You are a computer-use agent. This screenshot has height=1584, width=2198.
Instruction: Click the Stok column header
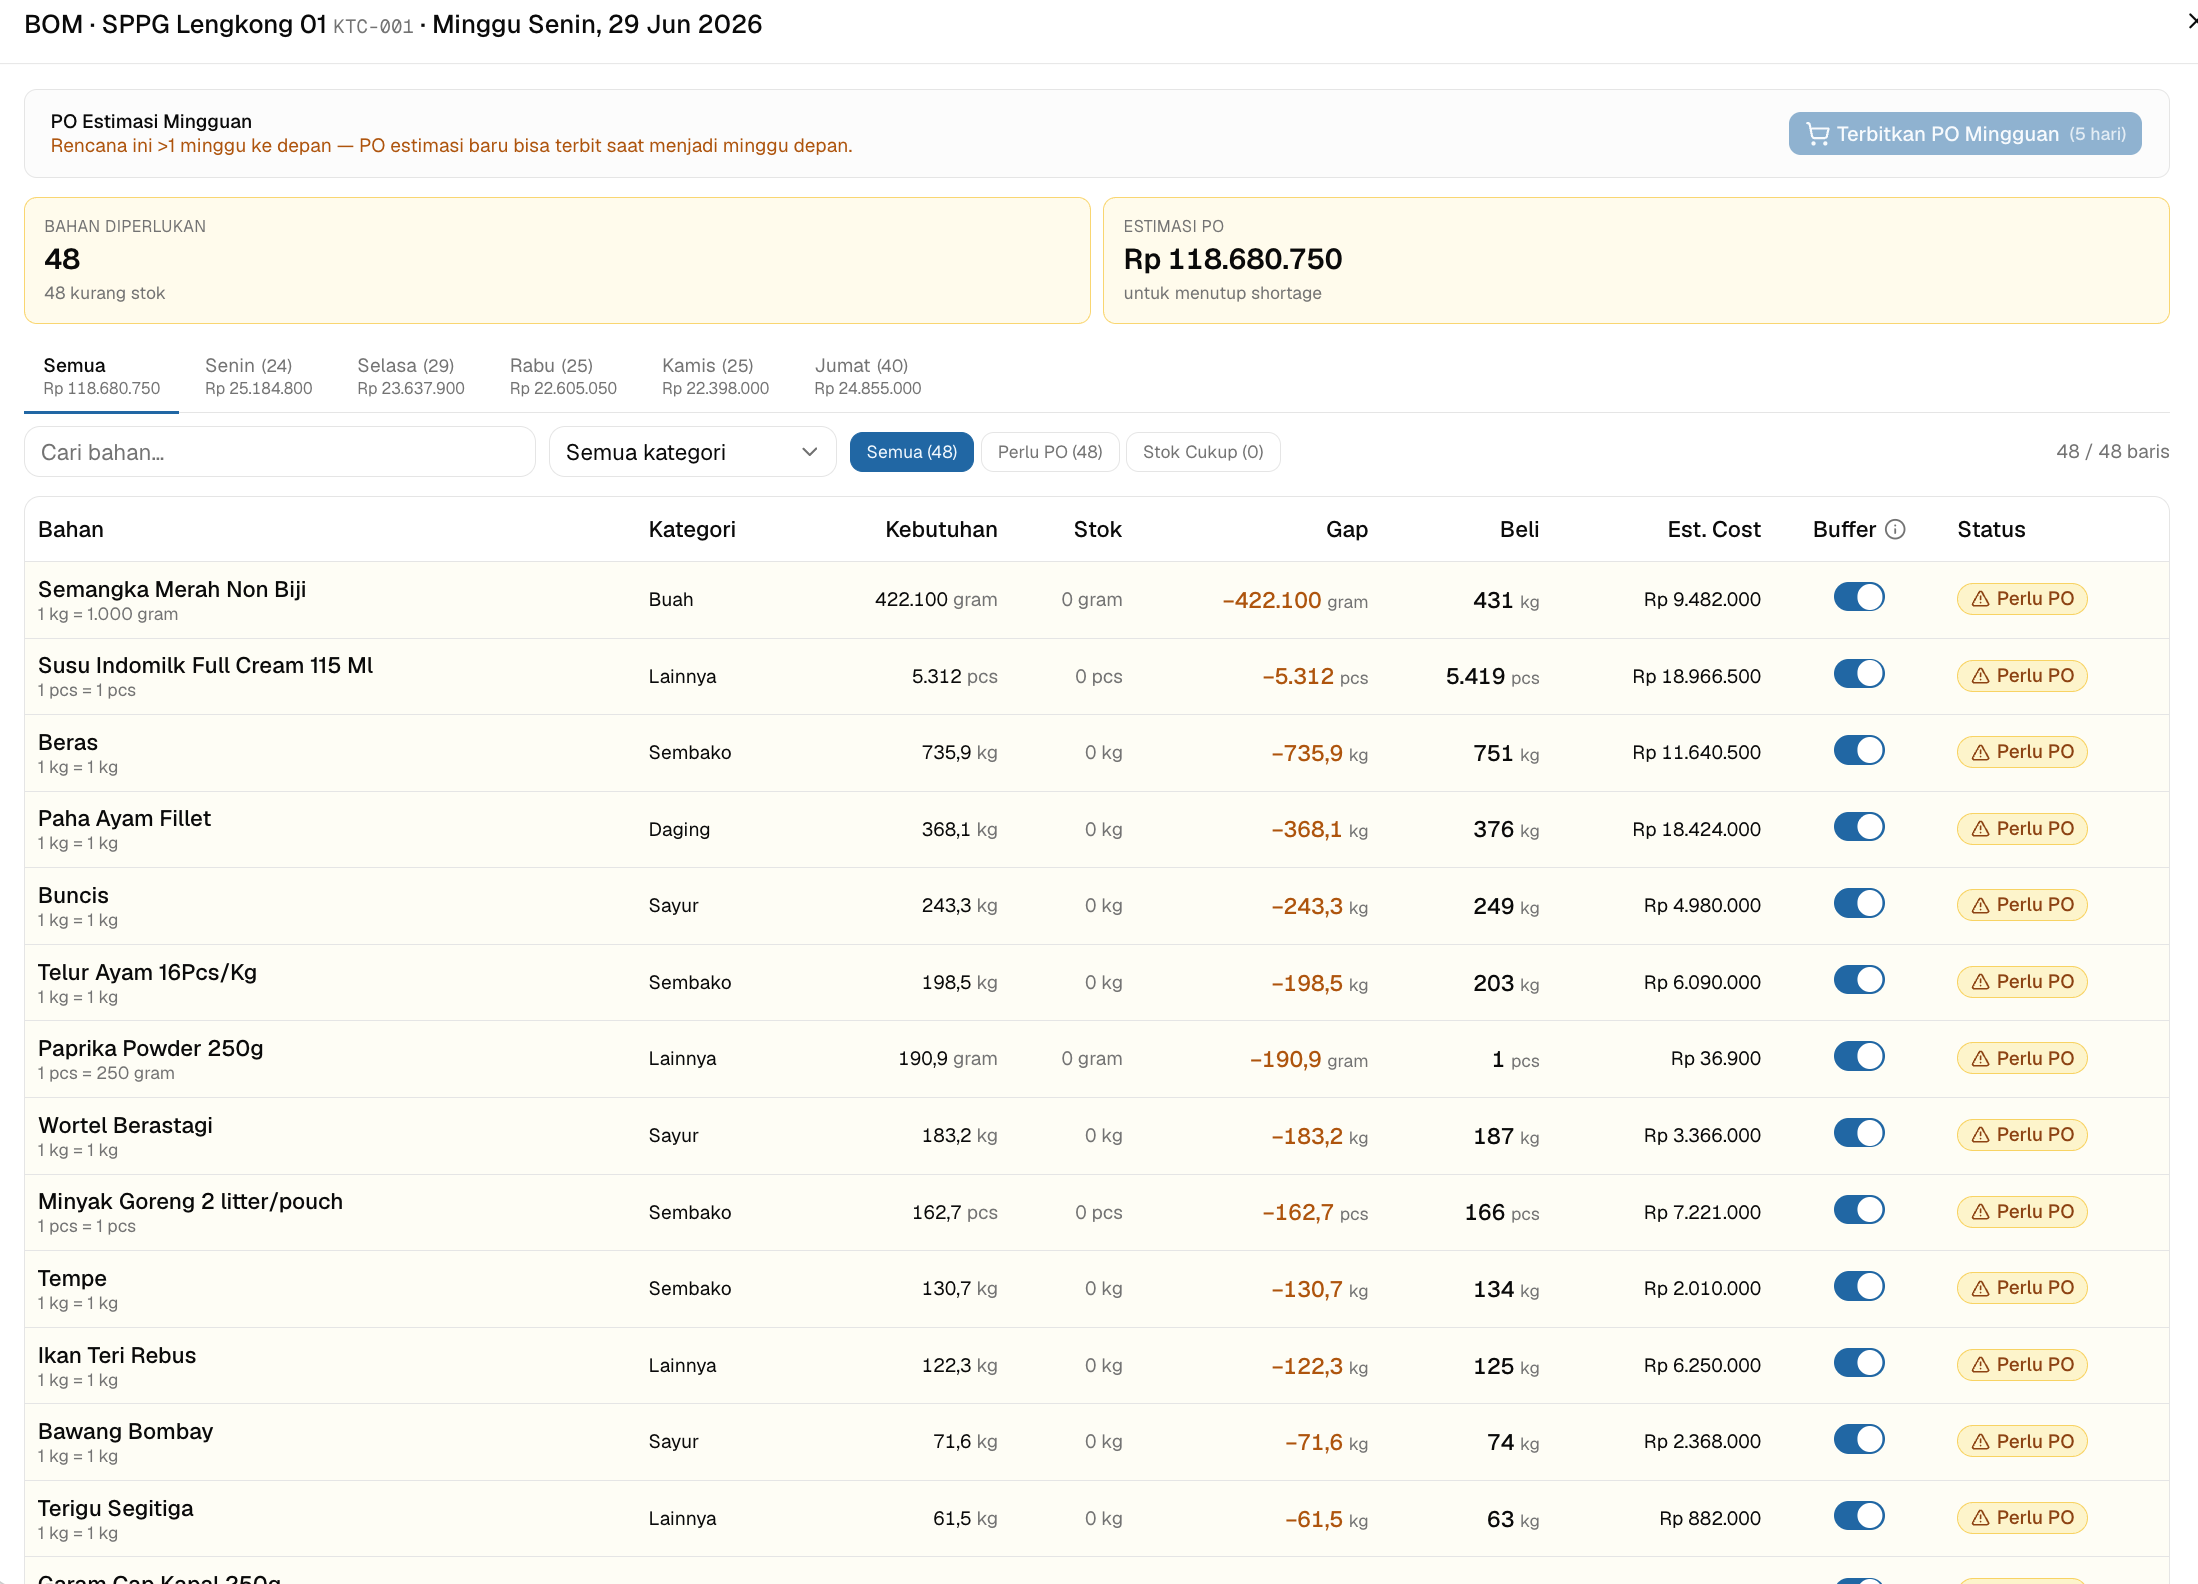click(x=1097, y=530)
